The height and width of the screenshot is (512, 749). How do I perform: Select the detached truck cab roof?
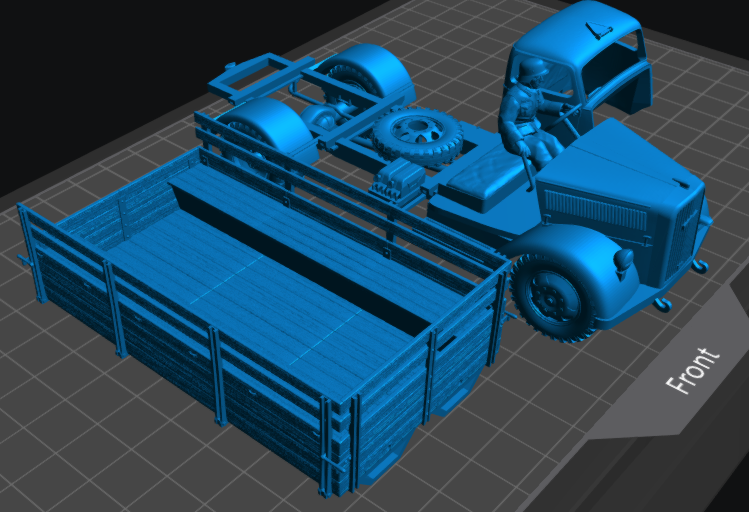pos(580,57)
